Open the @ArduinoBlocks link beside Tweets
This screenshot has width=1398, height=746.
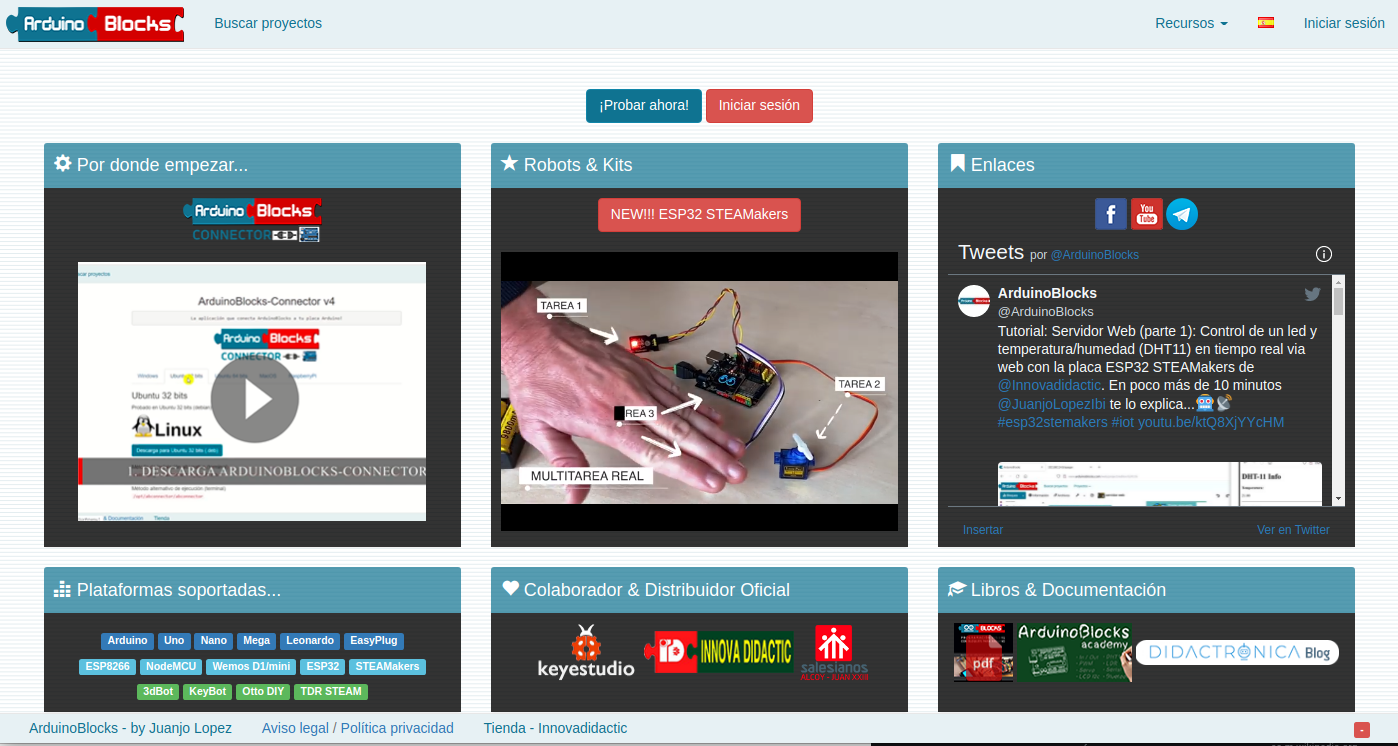pyautogui.click(x=1094, y=255)
